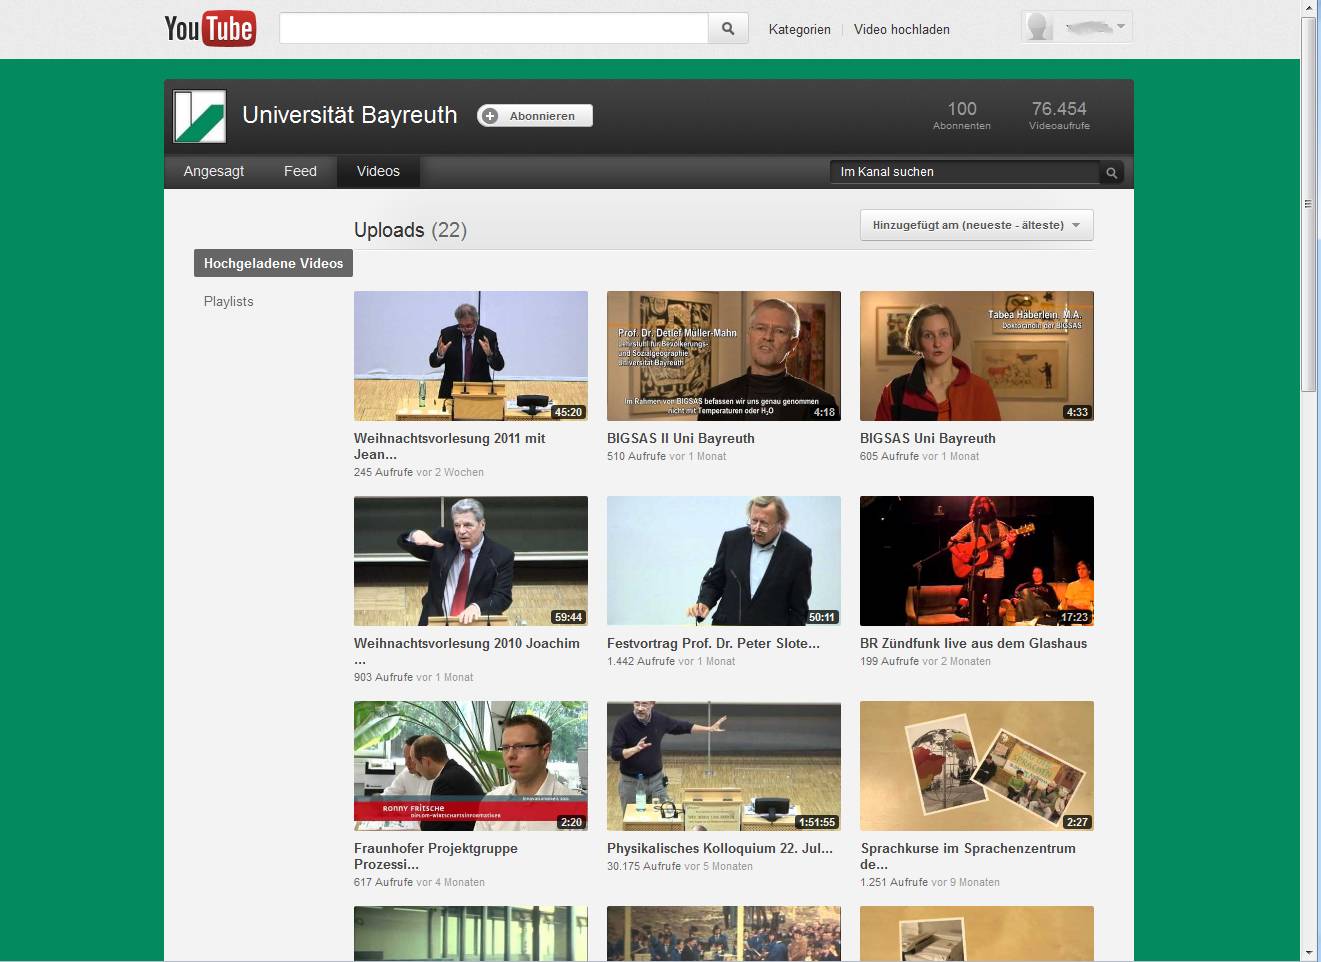
Task: Open Weihnachtsvorlesung 2011 video thumbnail
Action: [x=470, y=356]
